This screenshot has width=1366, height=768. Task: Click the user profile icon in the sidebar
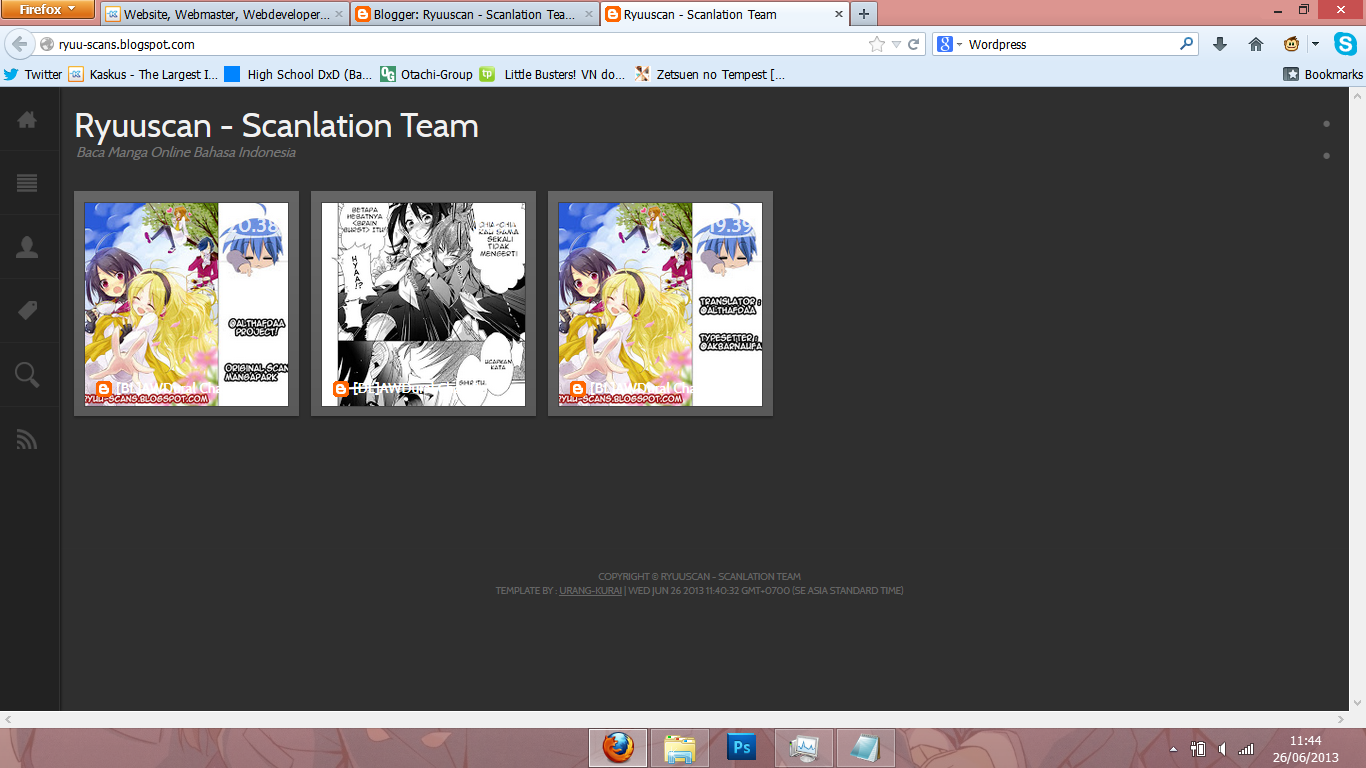27,247
